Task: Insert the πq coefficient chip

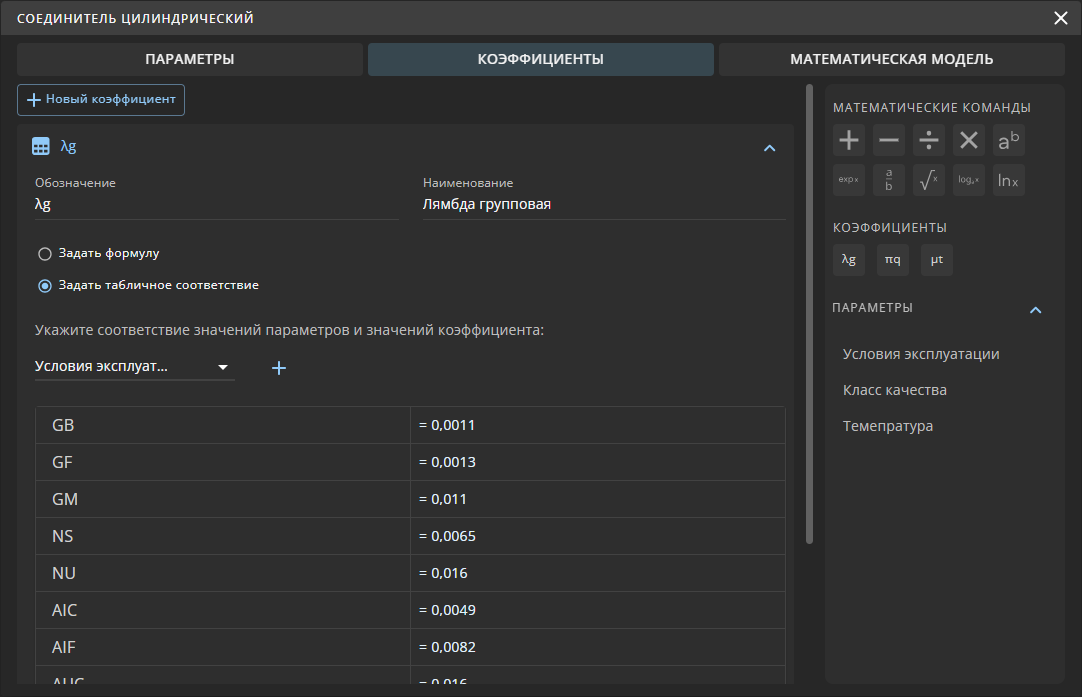Action: 893,260
